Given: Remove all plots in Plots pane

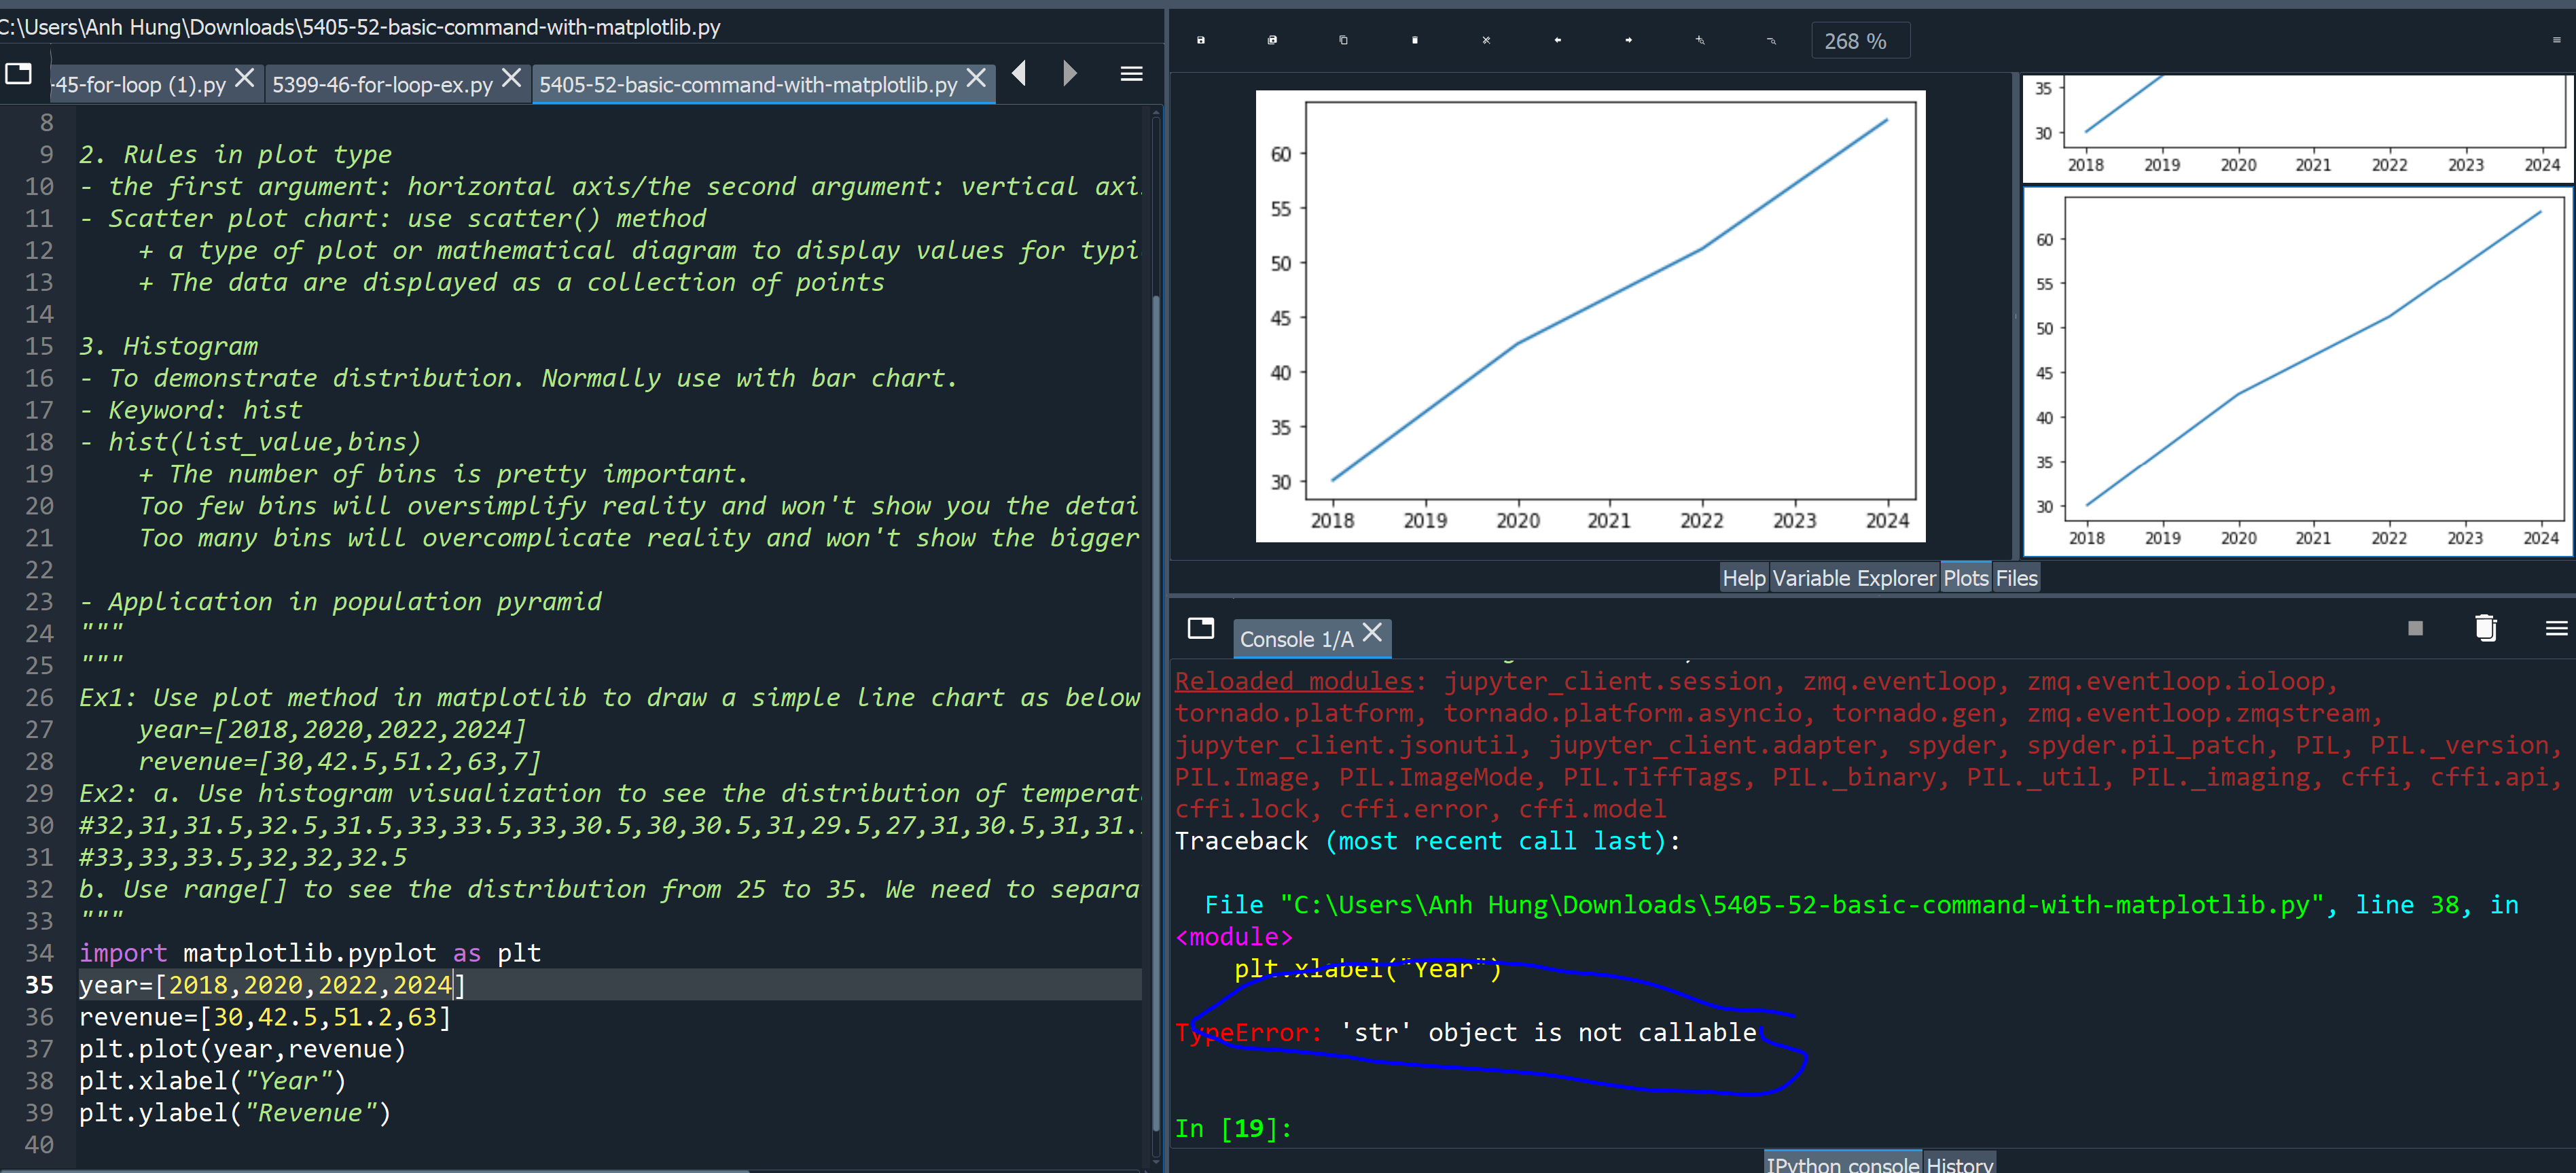Looking at the screenshot, I should [x=1486, y=40].
